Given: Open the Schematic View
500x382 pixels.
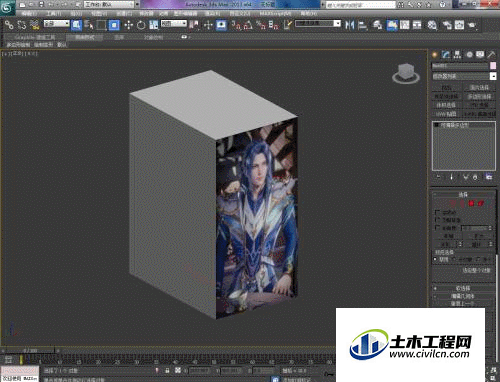Looking at the screenshot, I should click(417, 25).
